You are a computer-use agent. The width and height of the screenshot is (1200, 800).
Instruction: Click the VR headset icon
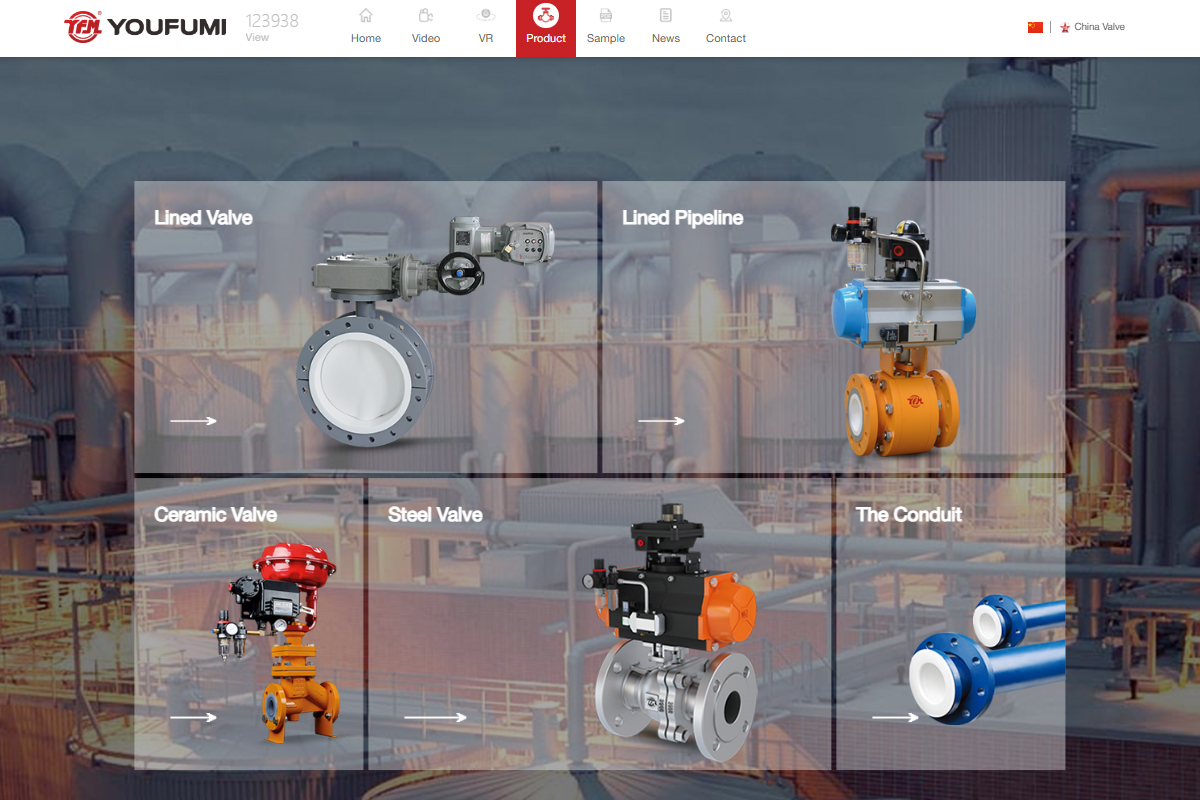(486, 15)
